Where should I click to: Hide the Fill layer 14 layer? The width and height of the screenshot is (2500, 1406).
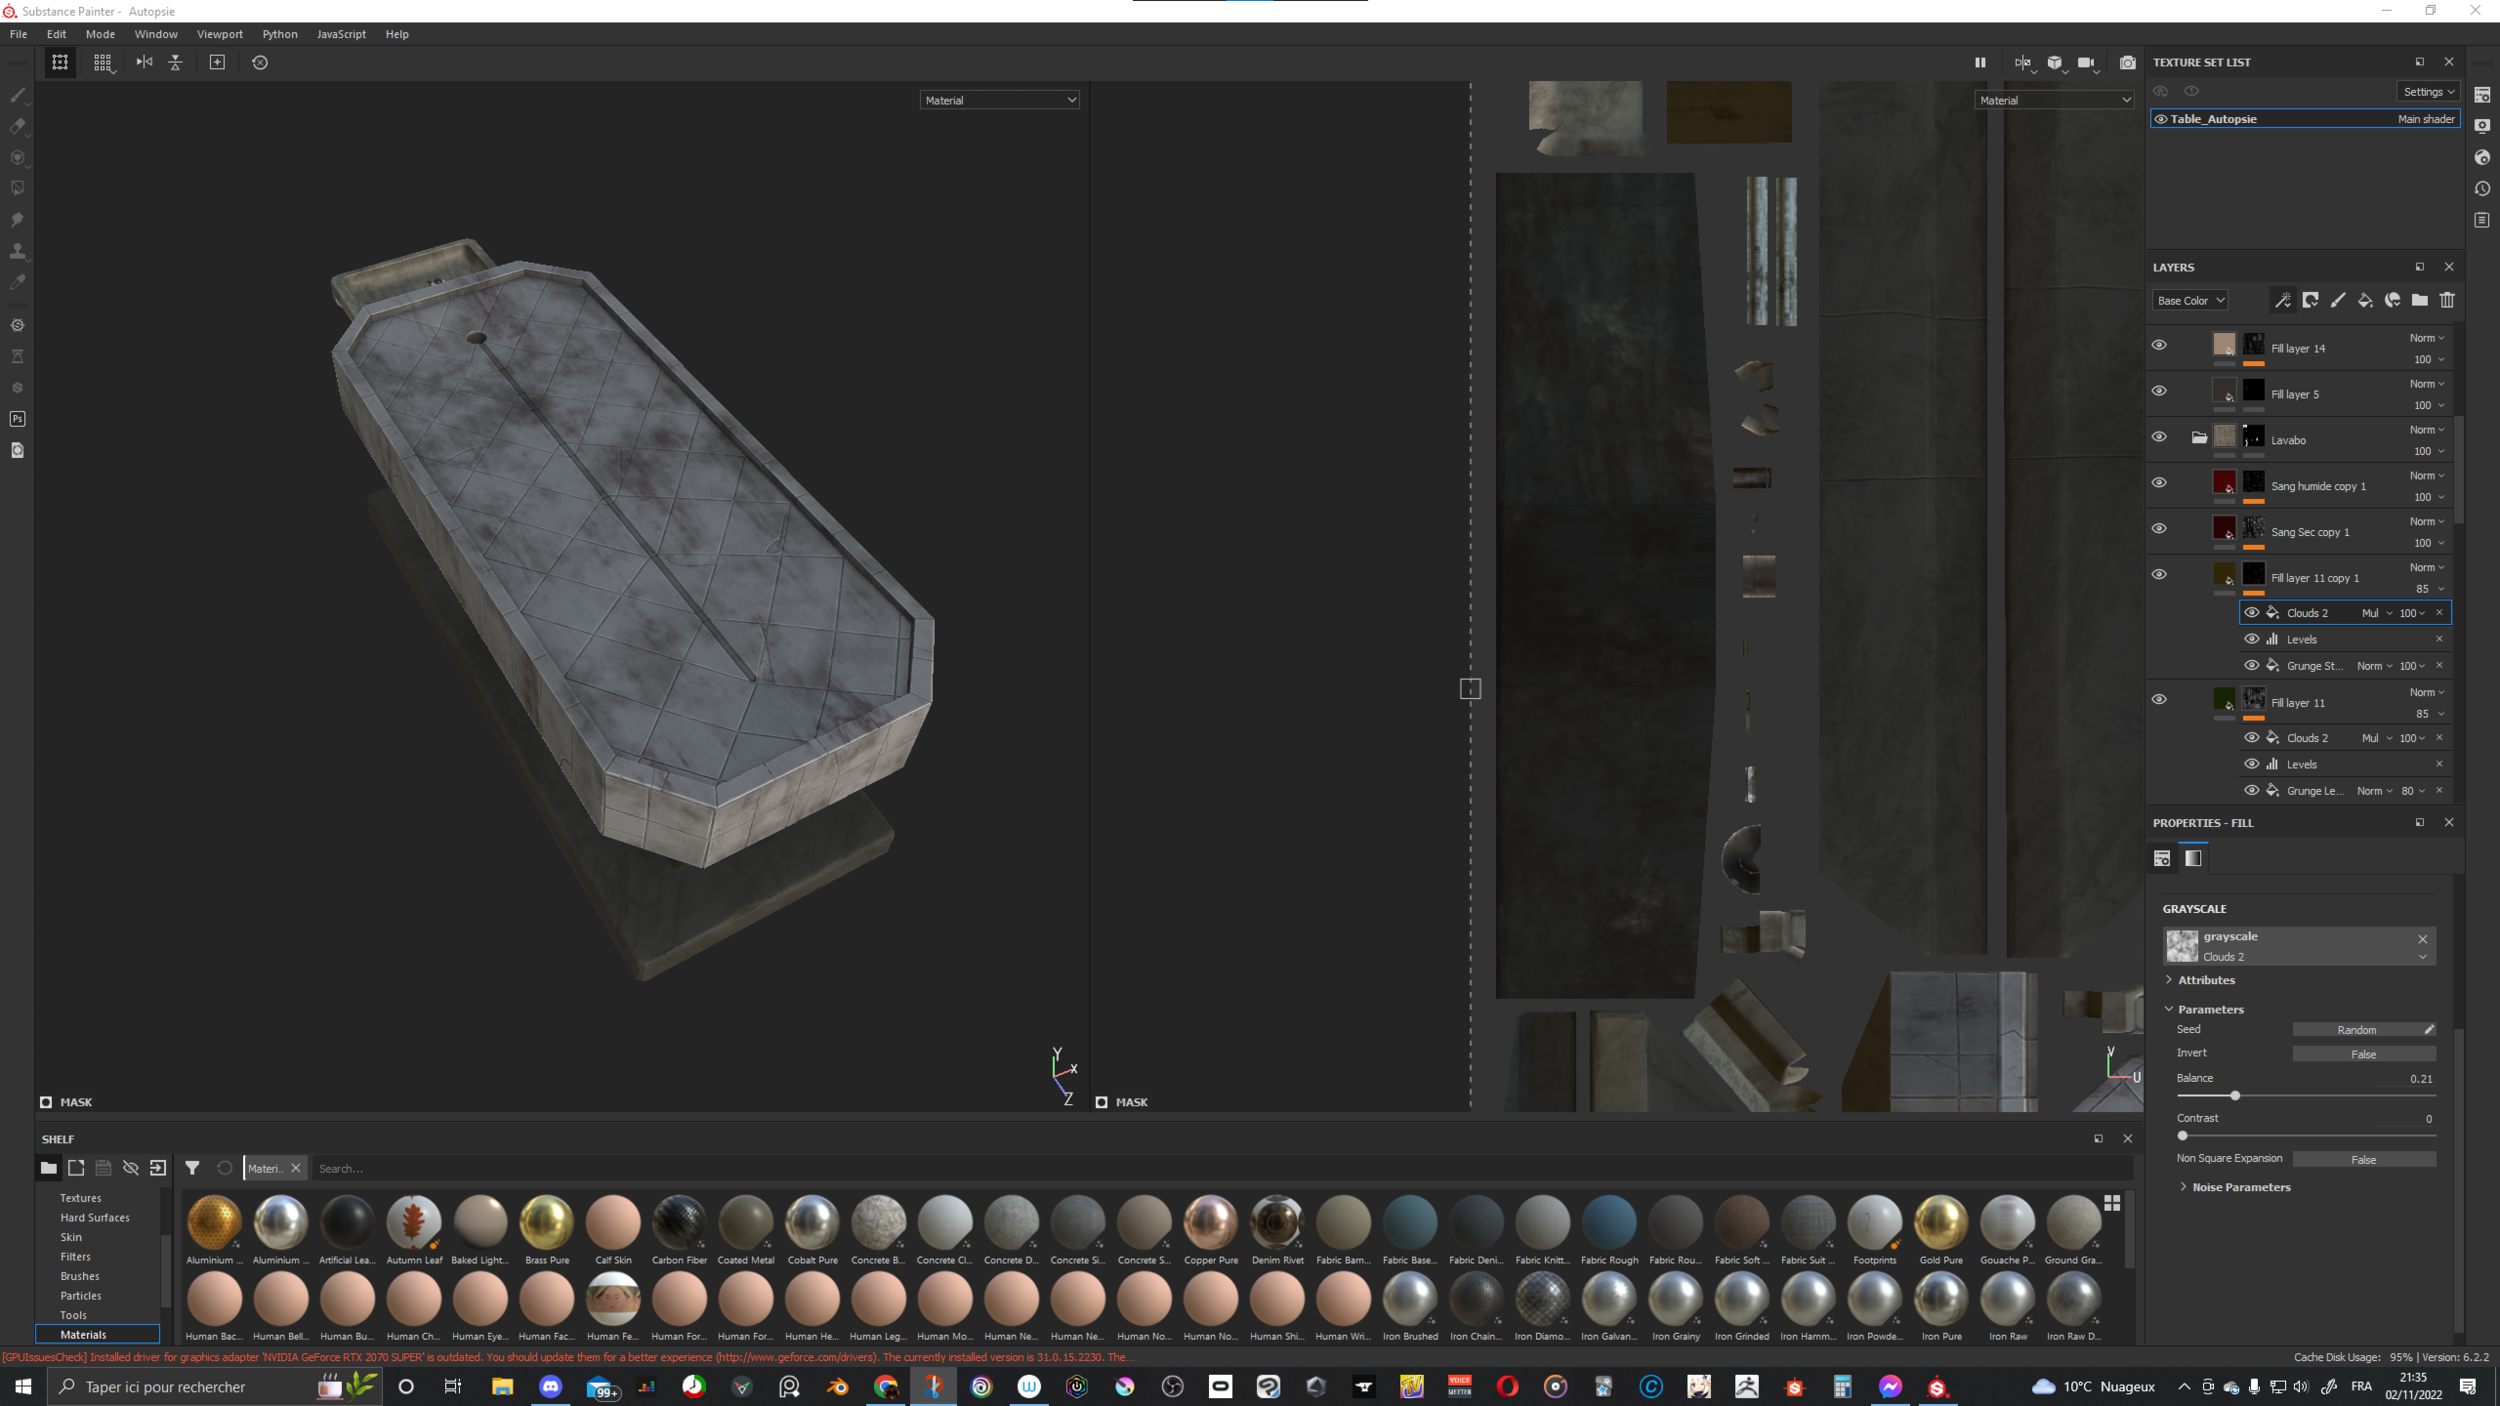pos(2159,346)
